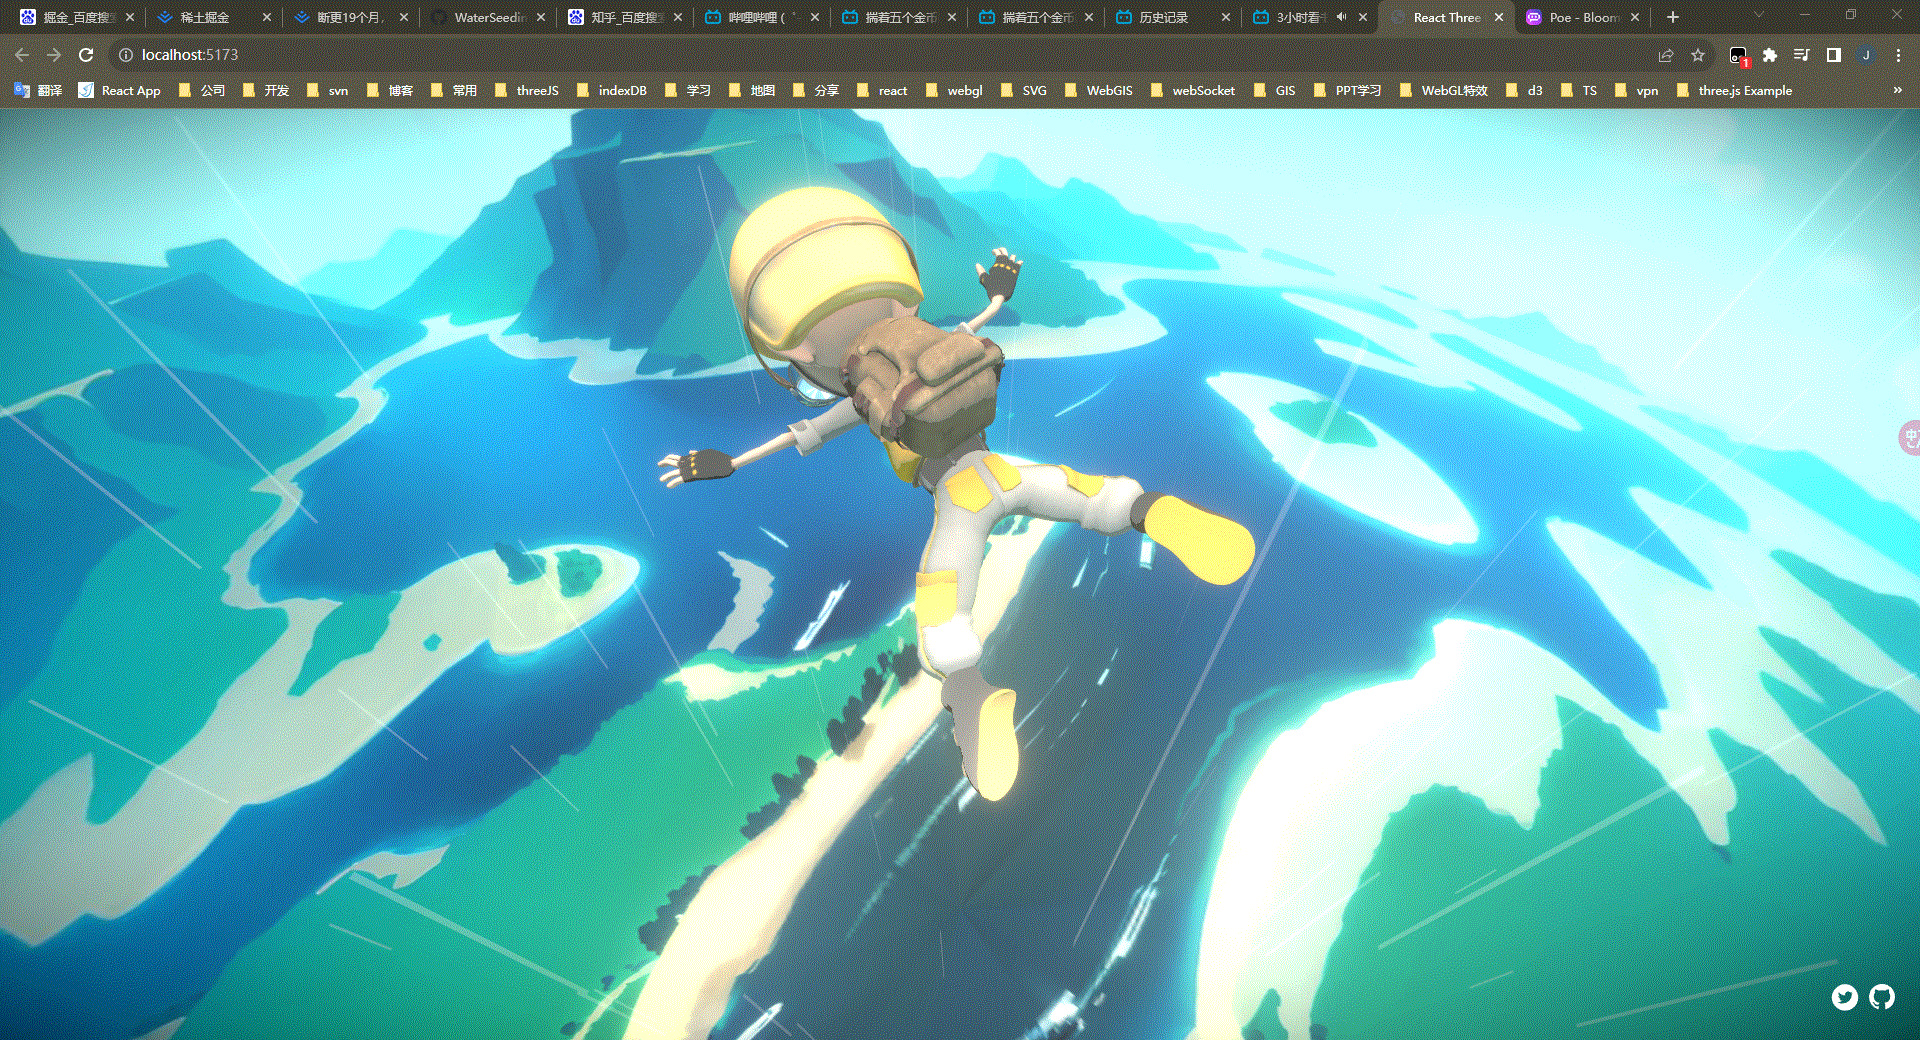Open the tab search dropdown arrow
Viewport: 1920px width, 1040px height.
[1759, 16]
